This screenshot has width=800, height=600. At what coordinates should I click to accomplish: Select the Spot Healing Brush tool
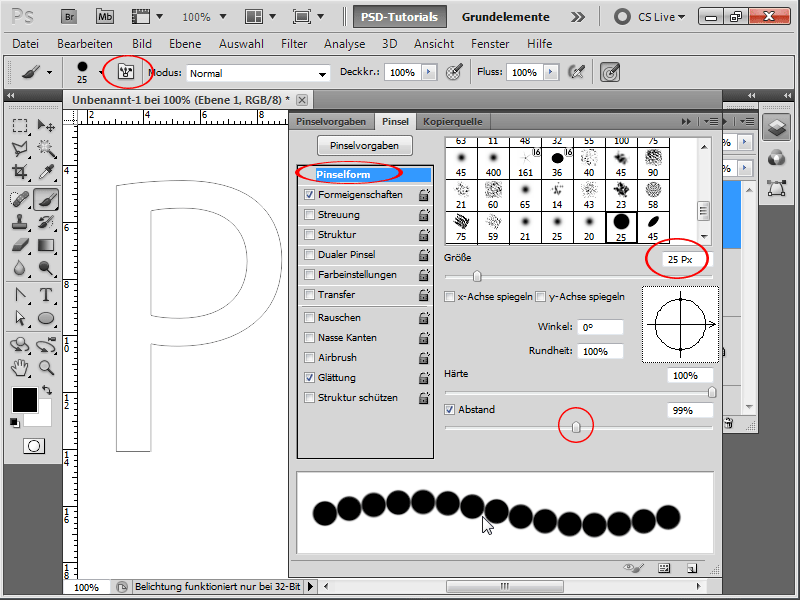point(20,199)
